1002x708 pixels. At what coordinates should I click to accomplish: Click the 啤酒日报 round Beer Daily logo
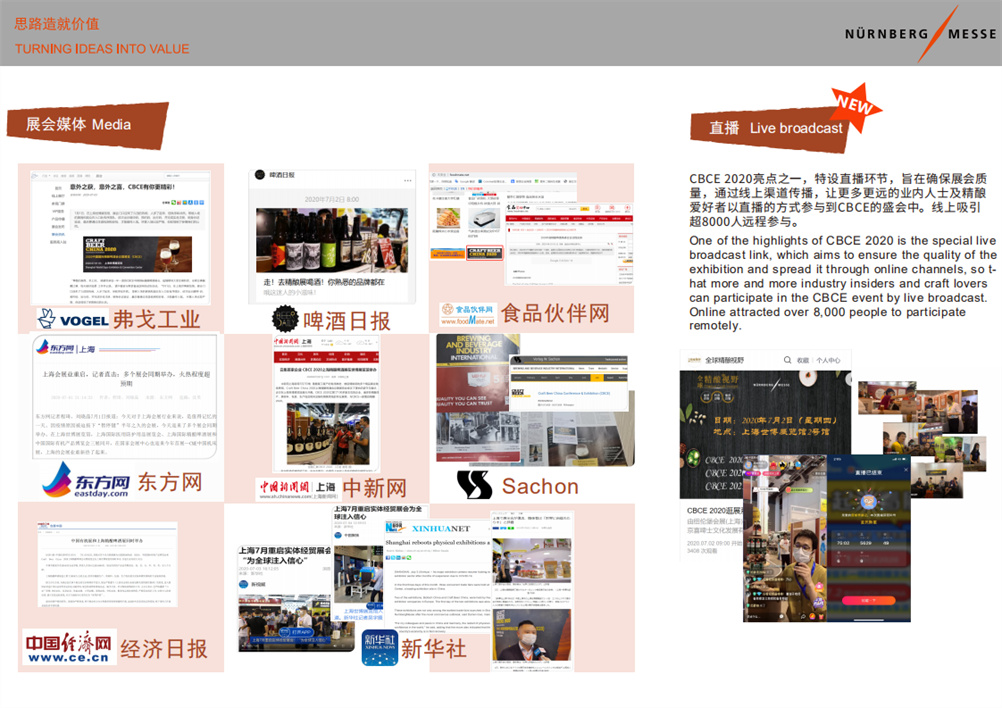click(x=285, y=319)
